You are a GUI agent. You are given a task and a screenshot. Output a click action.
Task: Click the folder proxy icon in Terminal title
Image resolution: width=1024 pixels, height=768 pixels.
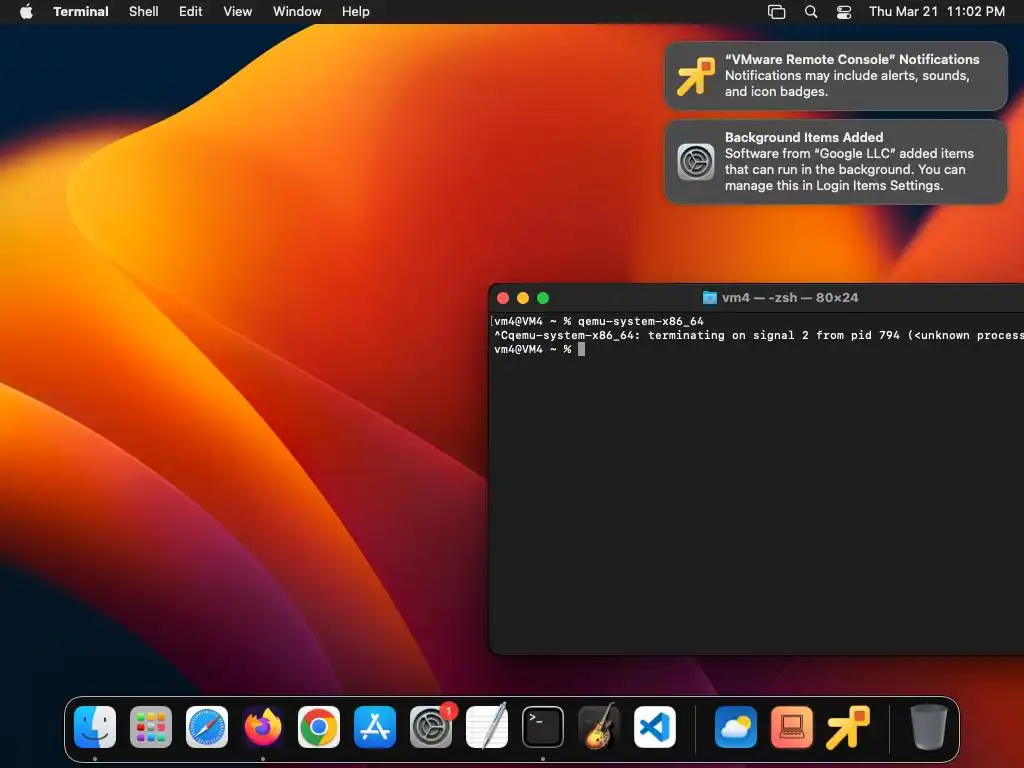[709, 298]
